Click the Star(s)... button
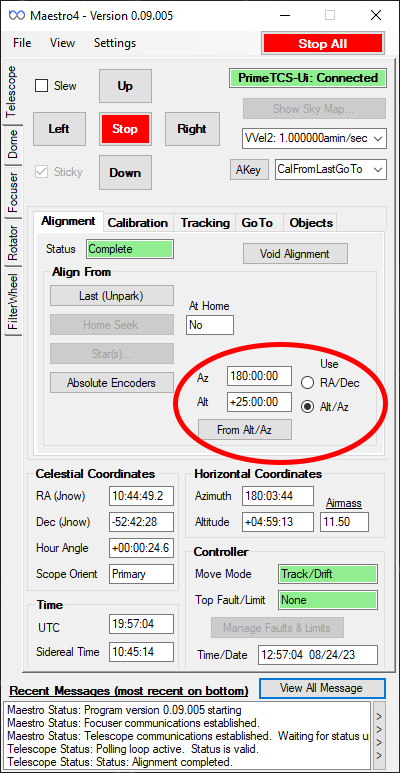400x773 pixels. pos(112,353)
